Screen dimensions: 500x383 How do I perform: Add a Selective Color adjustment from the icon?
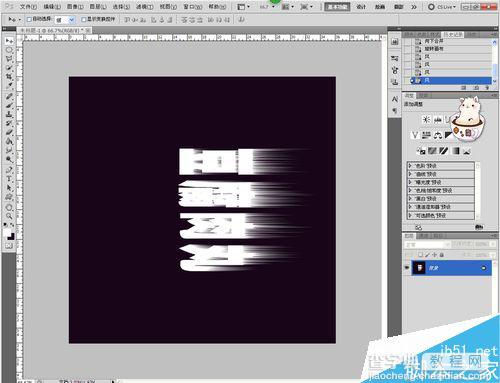(x=467, y=151)
